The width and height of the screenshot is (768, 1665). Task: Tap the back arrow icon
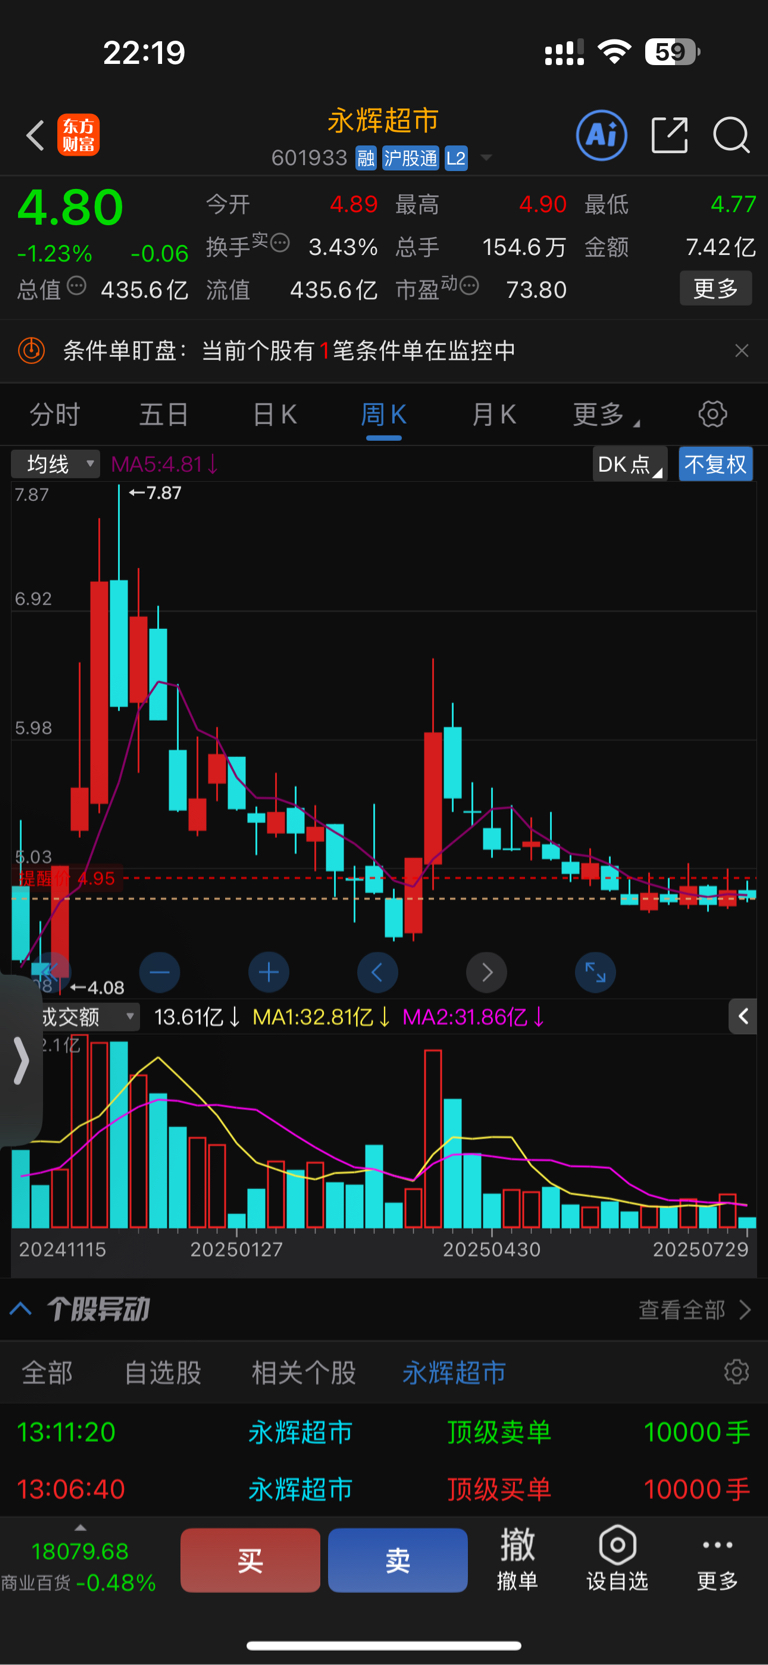35,135
